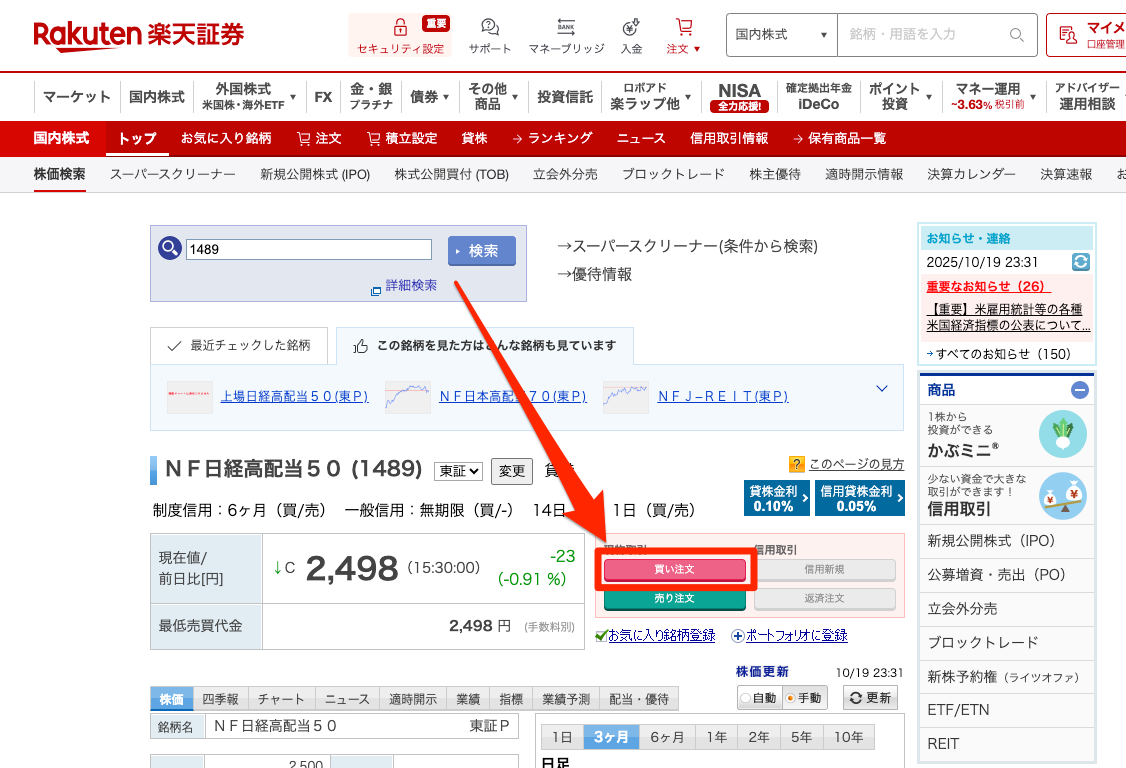
Task: Open the 上場日経高配当50 chart thumbnail
Action: [x=189, y=396]
